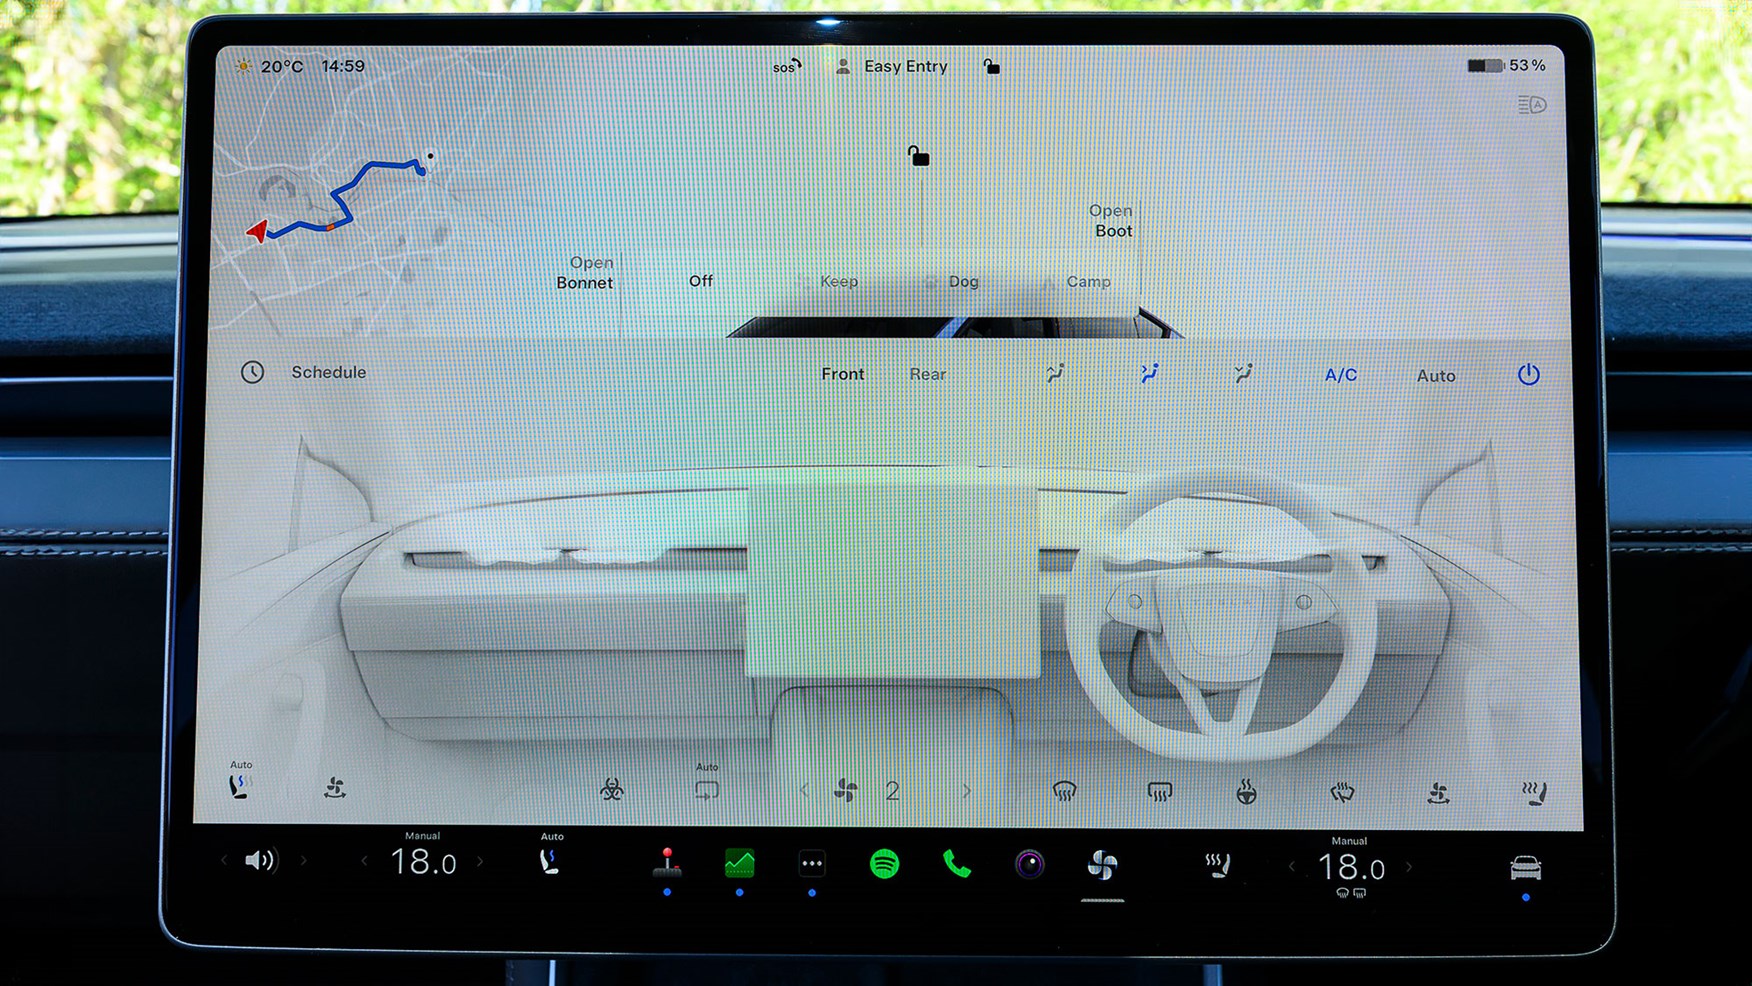Viewport: 1752px width, 986px height.
Task: Open the Bonnet
Action: pos(585,272)
